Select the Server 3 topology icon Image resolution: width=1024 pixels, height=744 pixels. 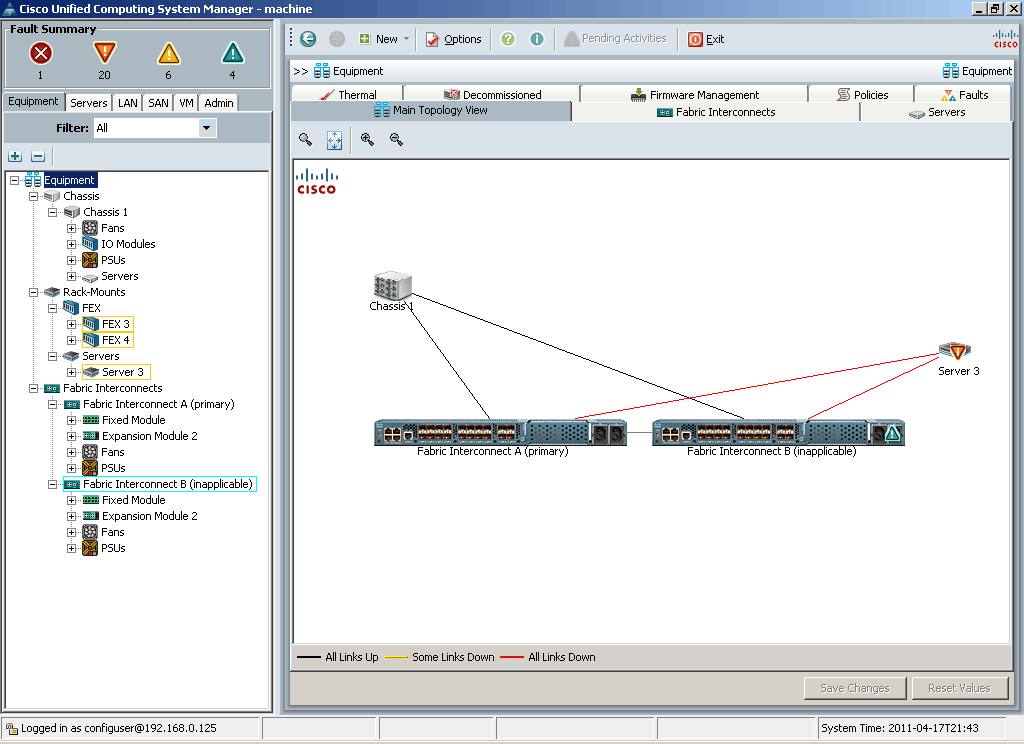pyautogui.click(x=954, y=351)
